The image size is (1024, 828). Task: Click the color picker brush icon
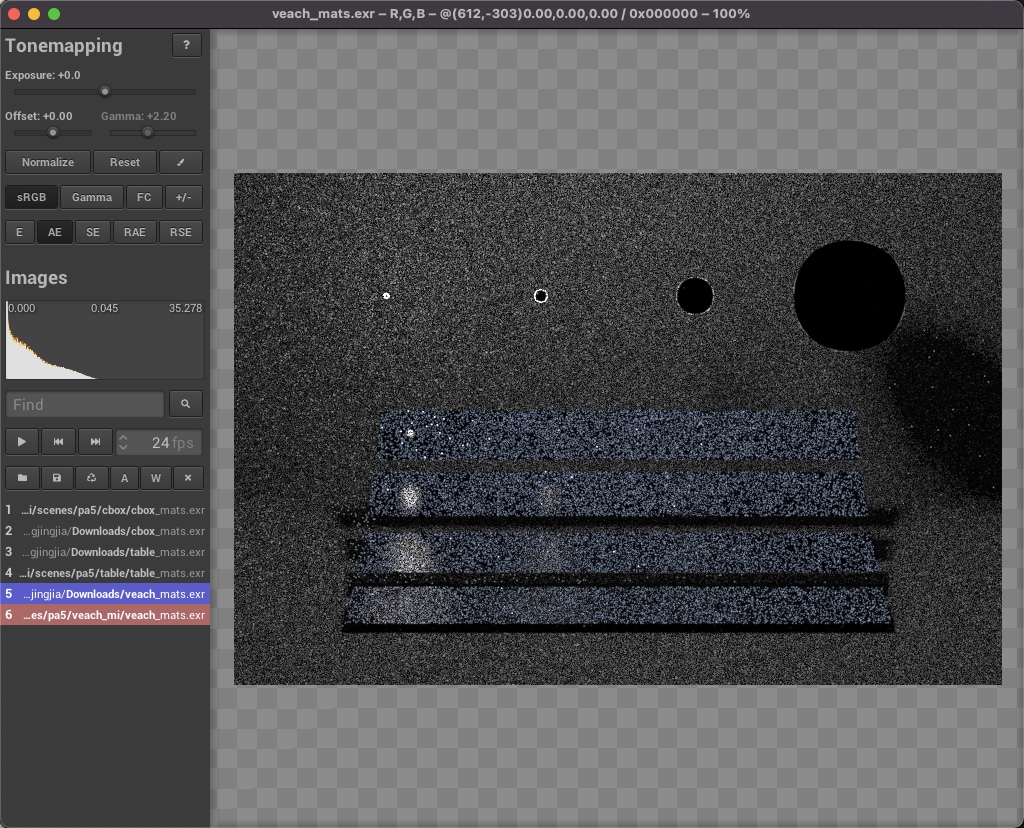(181, 162)
